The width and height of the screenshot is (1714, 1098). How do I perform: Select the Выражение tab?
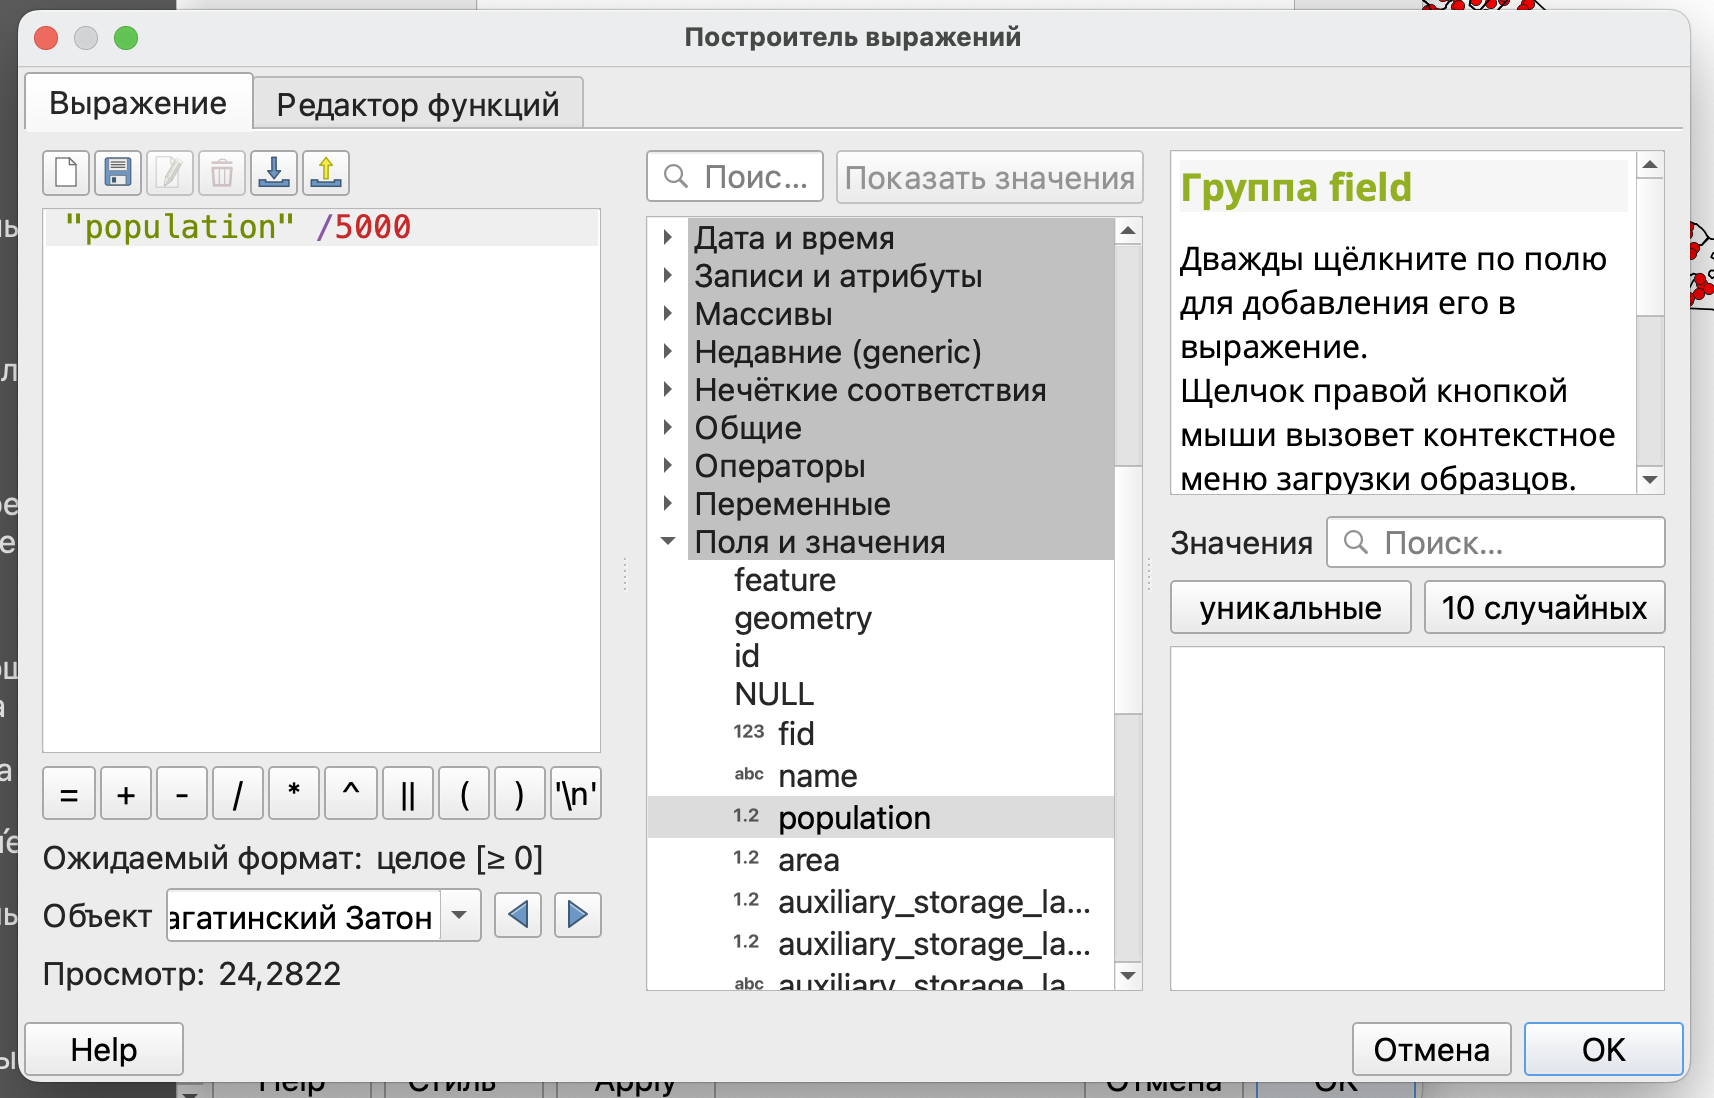(x=138, y=103)
